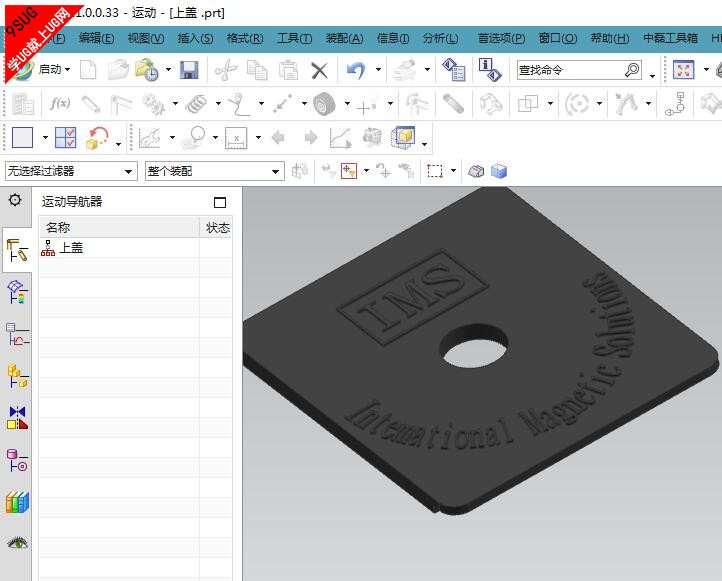
Task: Click the Cut scissors icon
Action: tap(226, 70)
